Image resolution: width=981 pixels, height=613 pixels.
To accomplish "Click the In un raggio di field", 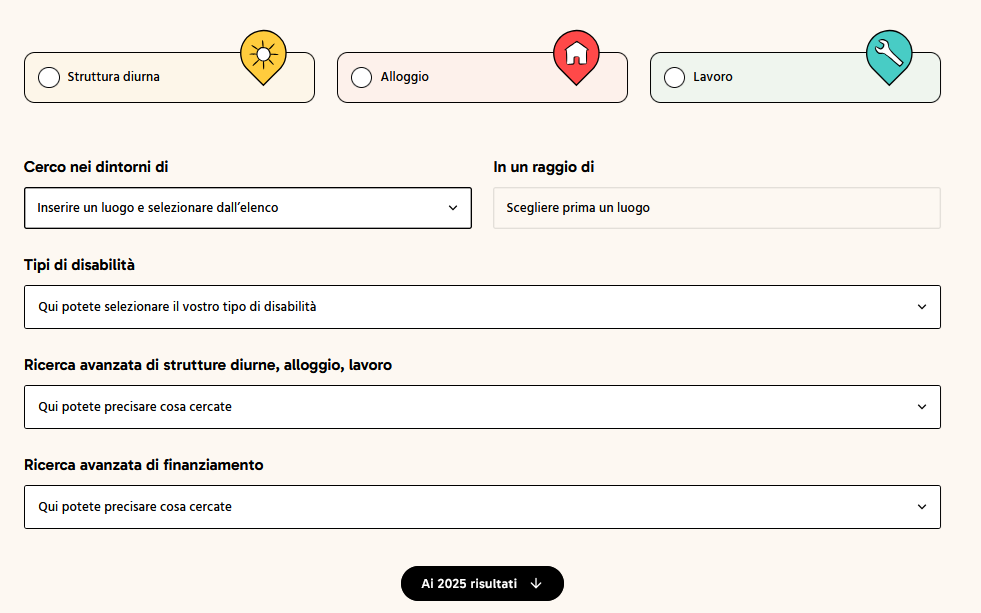I will pos(716,208).
